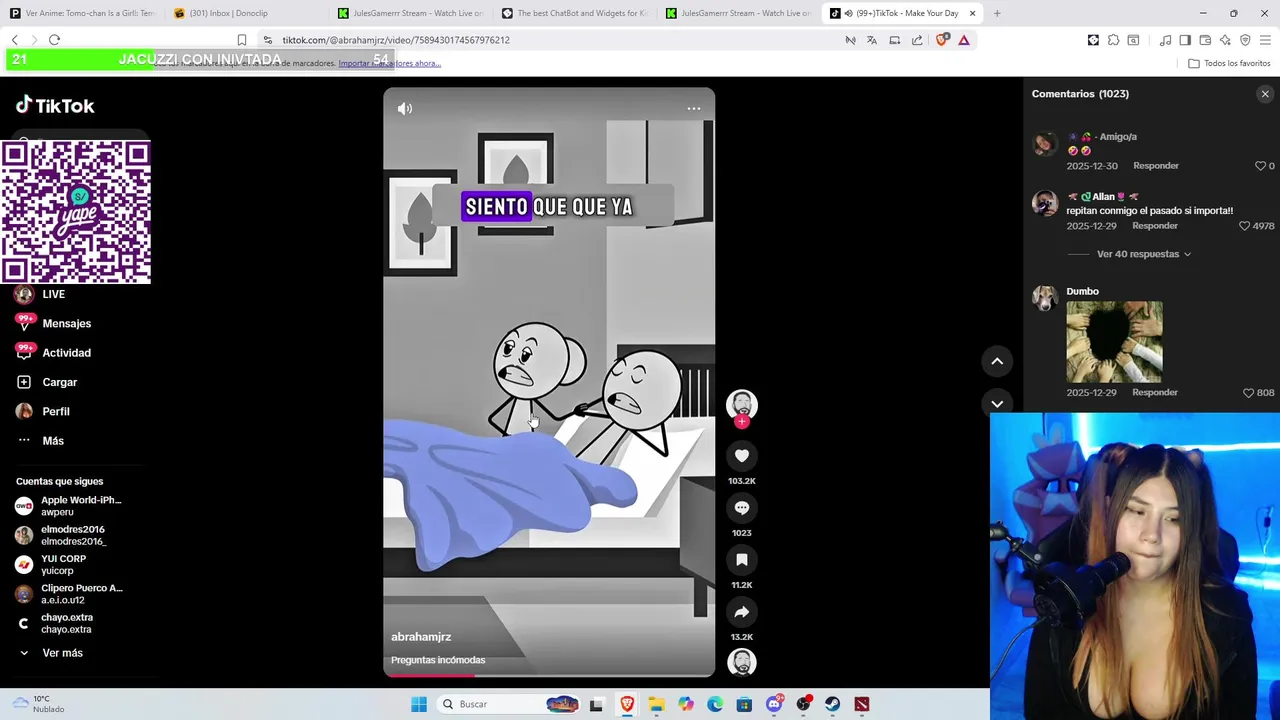Open File Explorer from the taskbar
The height and width of the screenshot is (720, 1280).
[x=656, y=704]
